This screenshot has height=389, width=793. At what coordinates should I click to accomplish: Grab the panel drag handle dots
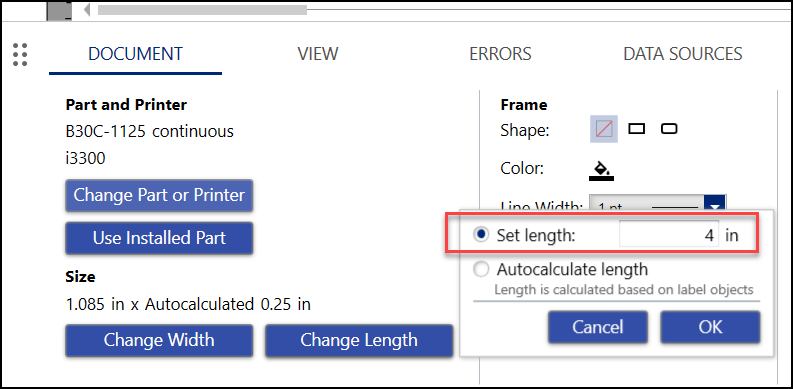(x=20, y=54)
